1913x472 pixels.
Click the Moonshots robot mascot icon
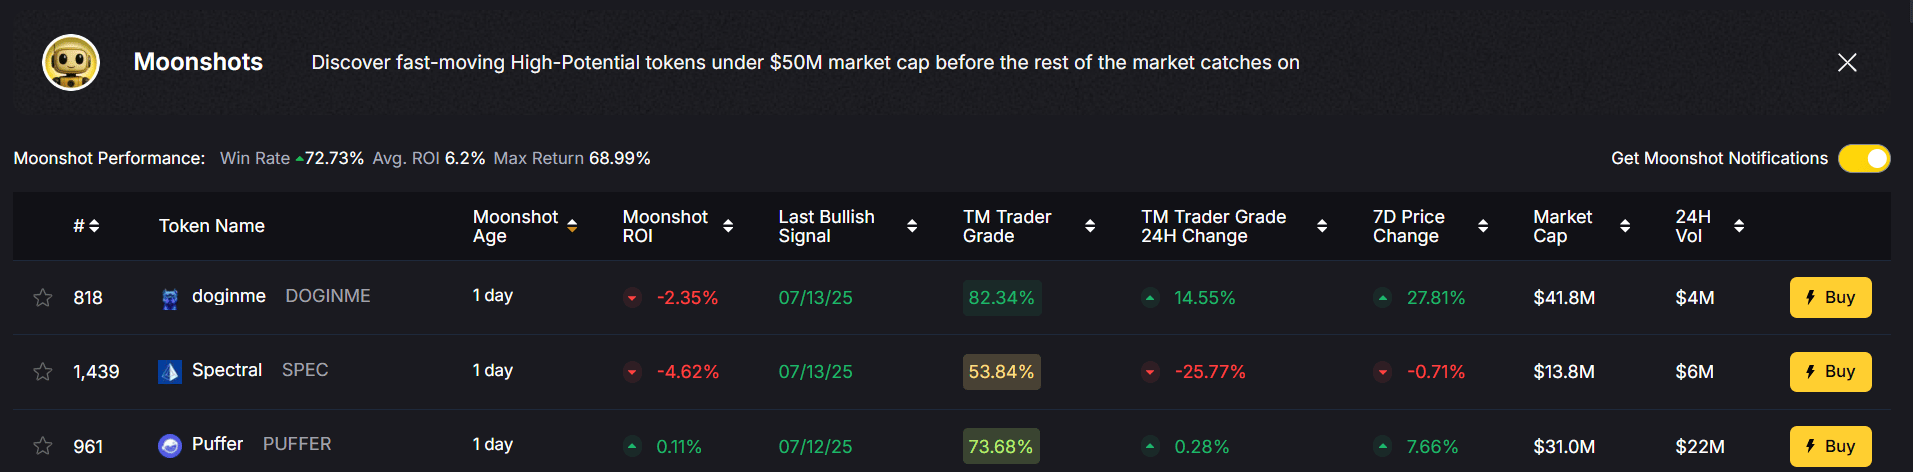(x=71, y=62)
